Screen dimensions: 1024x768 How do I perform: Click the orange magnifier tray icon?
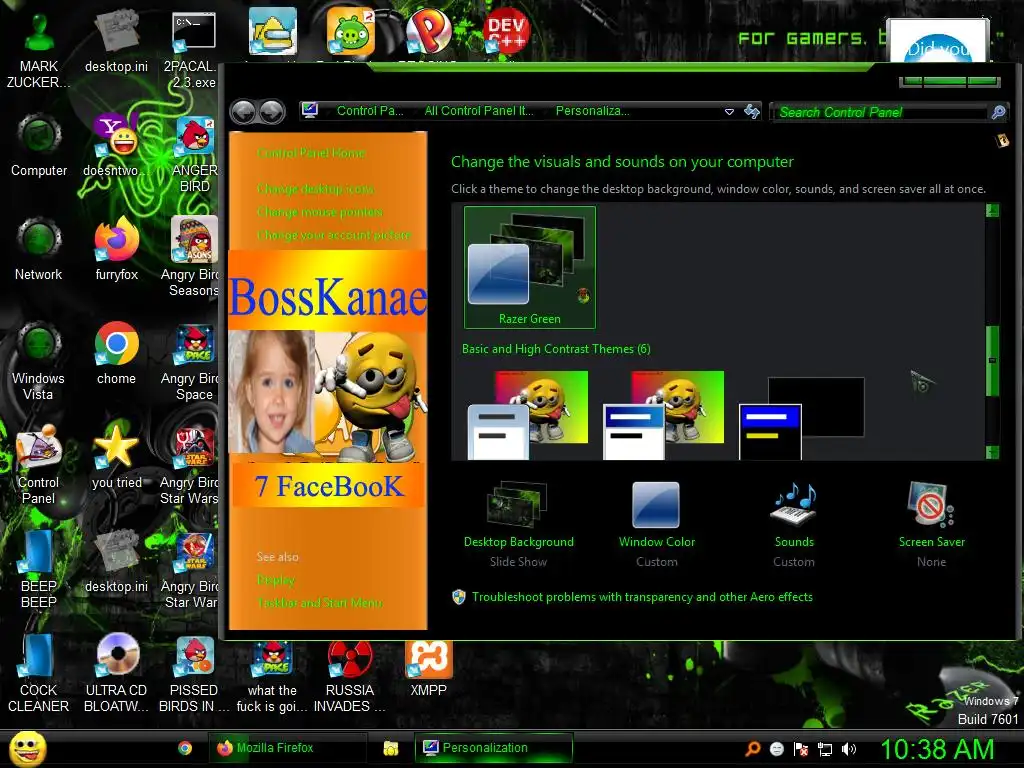pyautogui.click(x=752, y=749)
